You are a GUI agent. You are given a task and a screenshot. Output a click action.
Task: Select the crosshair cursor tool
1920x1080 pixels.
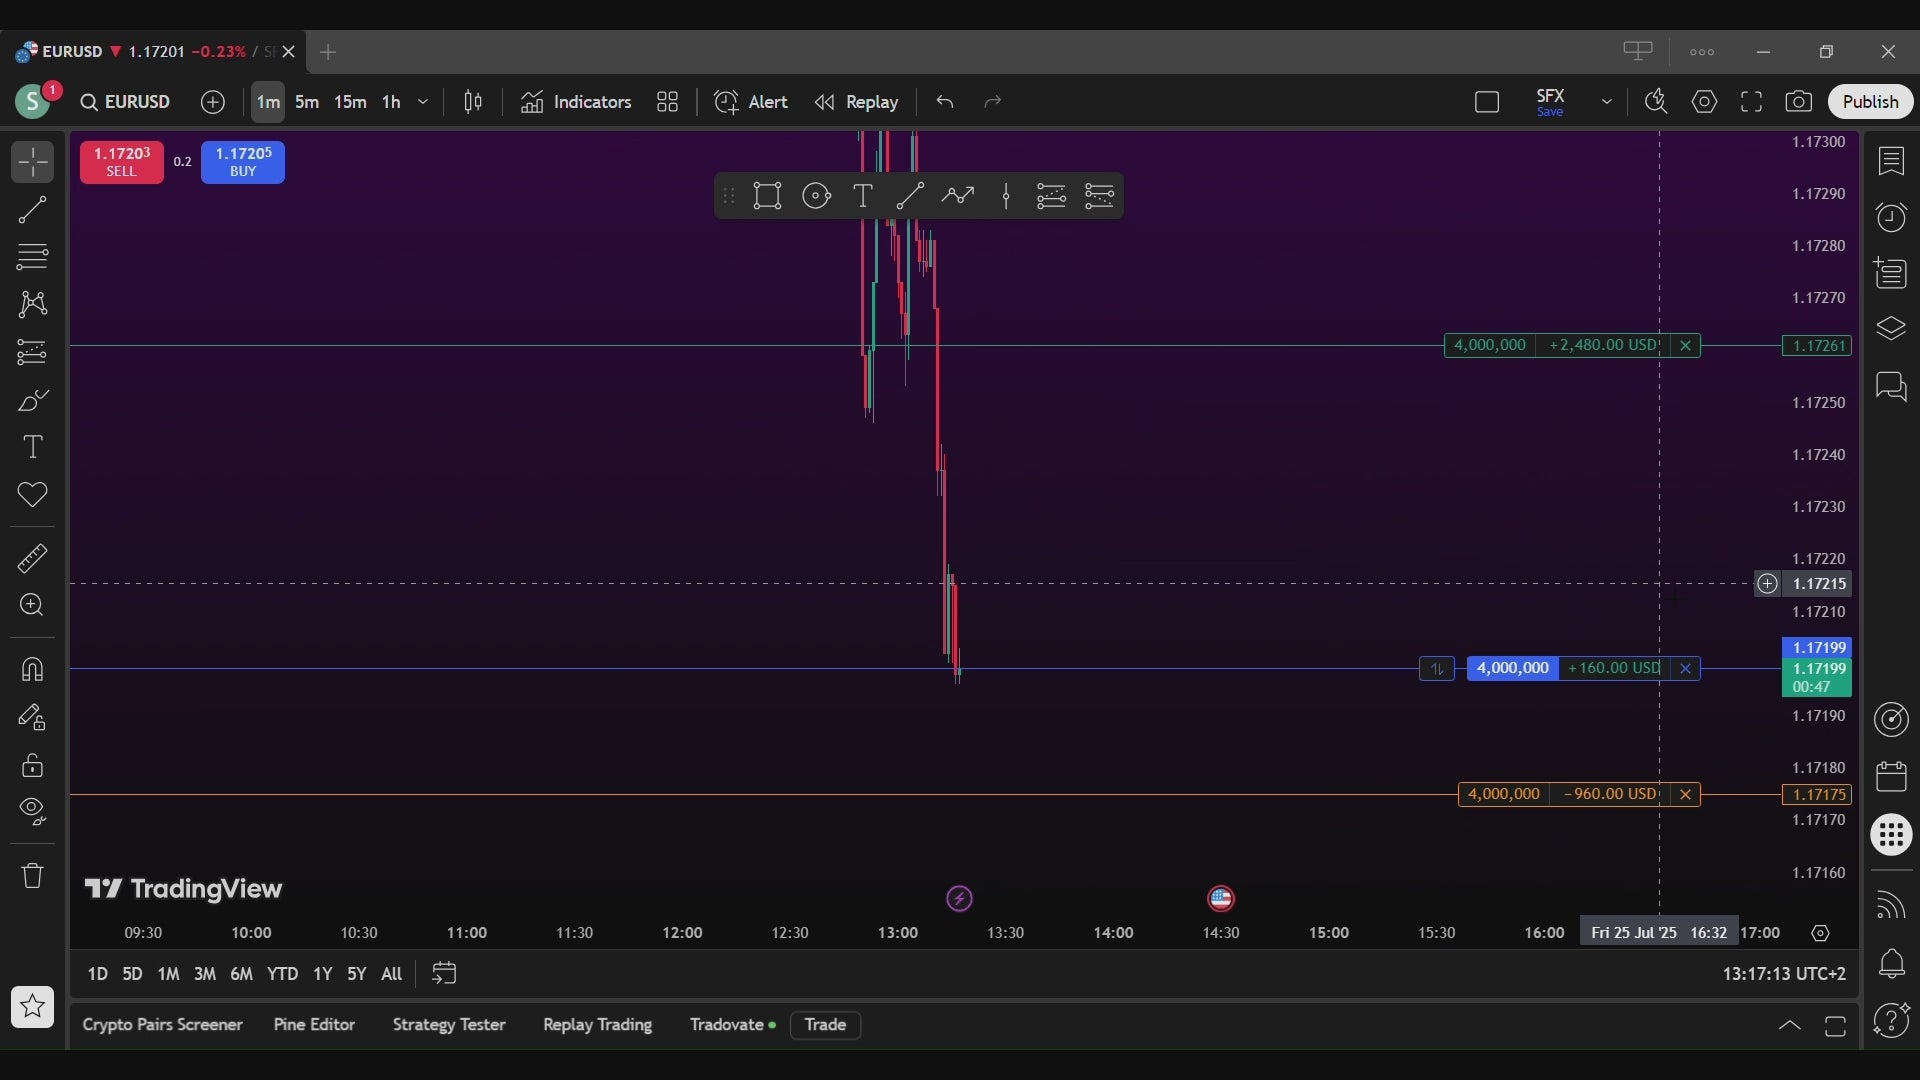[x=32, y=162]
